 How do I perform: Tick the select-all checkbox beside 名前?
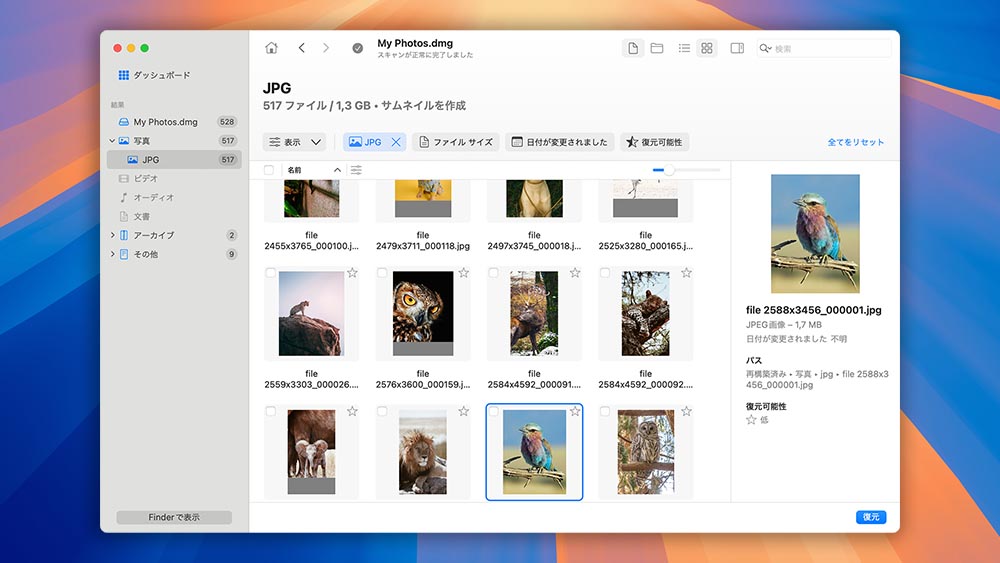[268, 170]
